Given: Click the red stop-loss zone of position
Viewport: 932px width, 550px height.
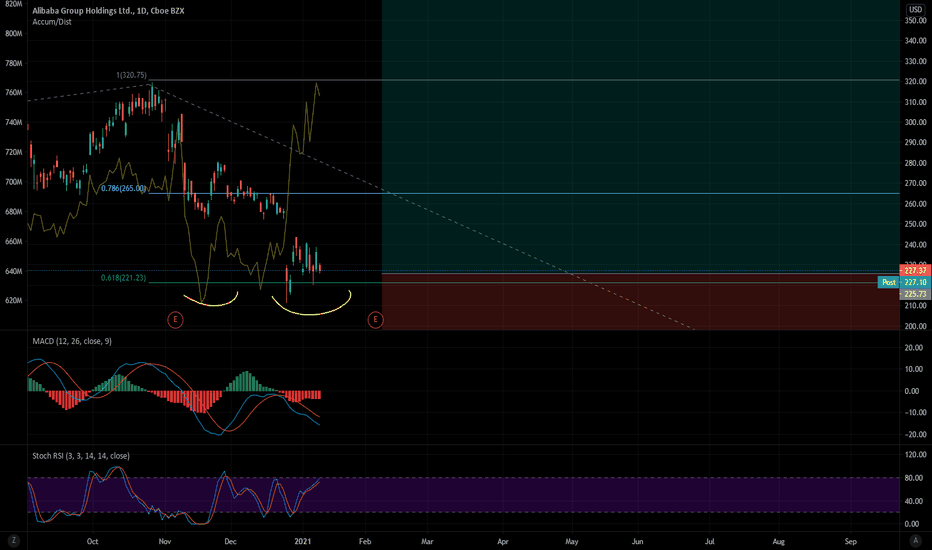Looking at the screenshot, I should point(641,301).
